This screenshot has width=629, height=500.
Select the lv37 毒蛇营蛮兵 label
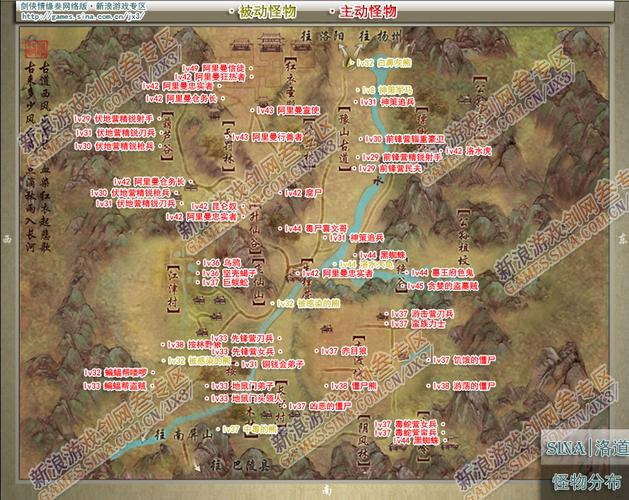(x=406, y=433)
